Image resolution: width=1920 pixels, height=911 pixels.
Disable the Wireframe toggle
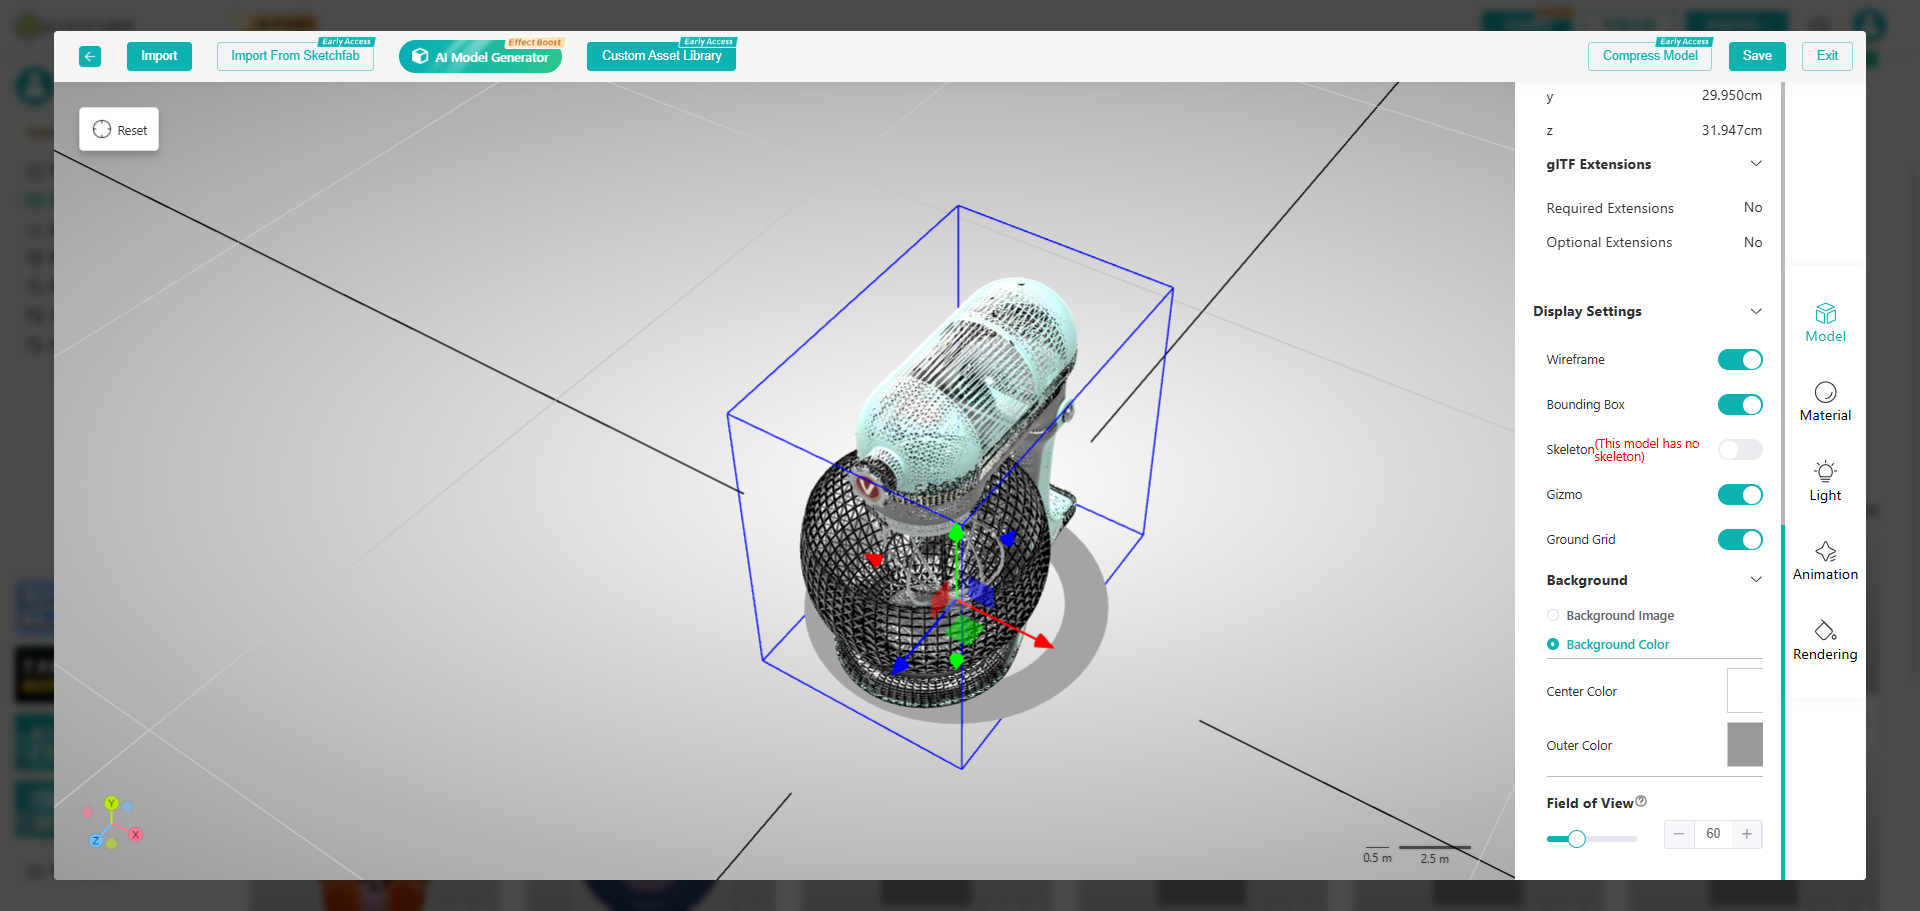click(x=1740, y=360)
